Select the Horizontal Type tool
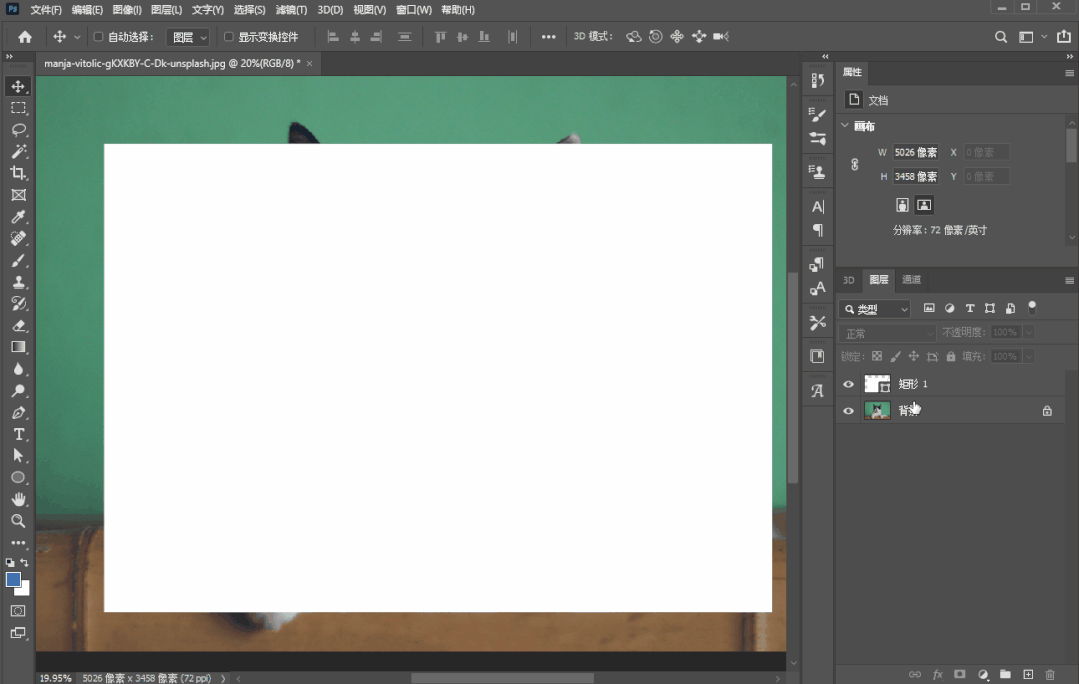The height and width of the screenshot is (684, 1079). pyautogui.click(x=19, y=434)
